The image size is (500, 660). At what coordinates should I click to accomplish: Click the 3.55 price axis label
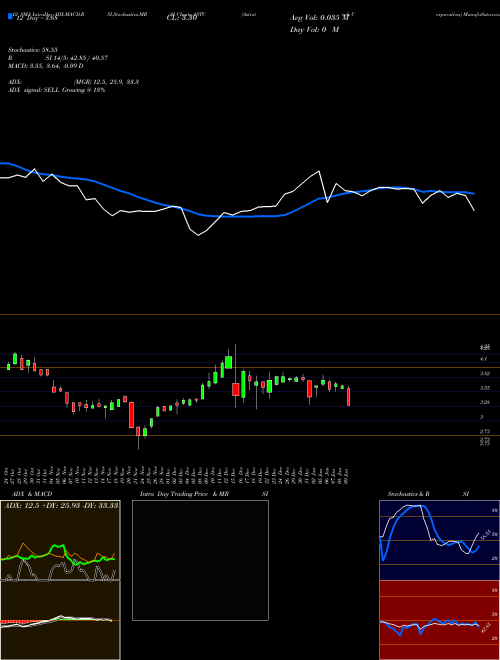(x=484, y=388)
